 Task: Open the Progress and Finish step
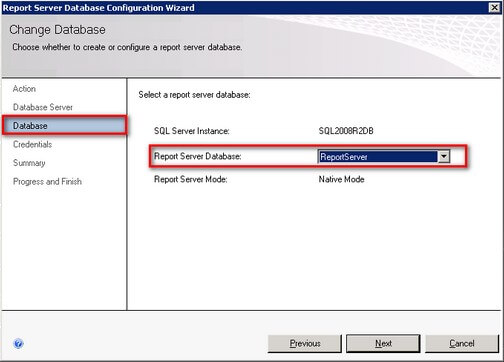coord(47,181)
